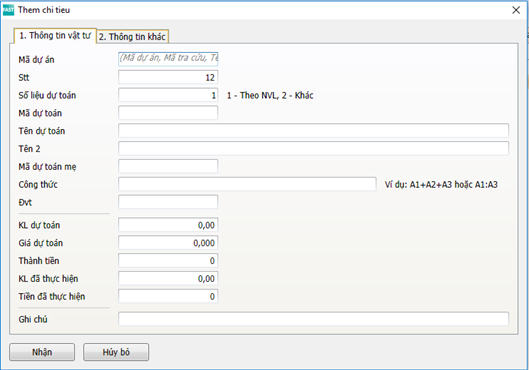Click the 'Them chi tieu' window title
The height and width of the screenshot is (370, 529).
pos(44,10)
